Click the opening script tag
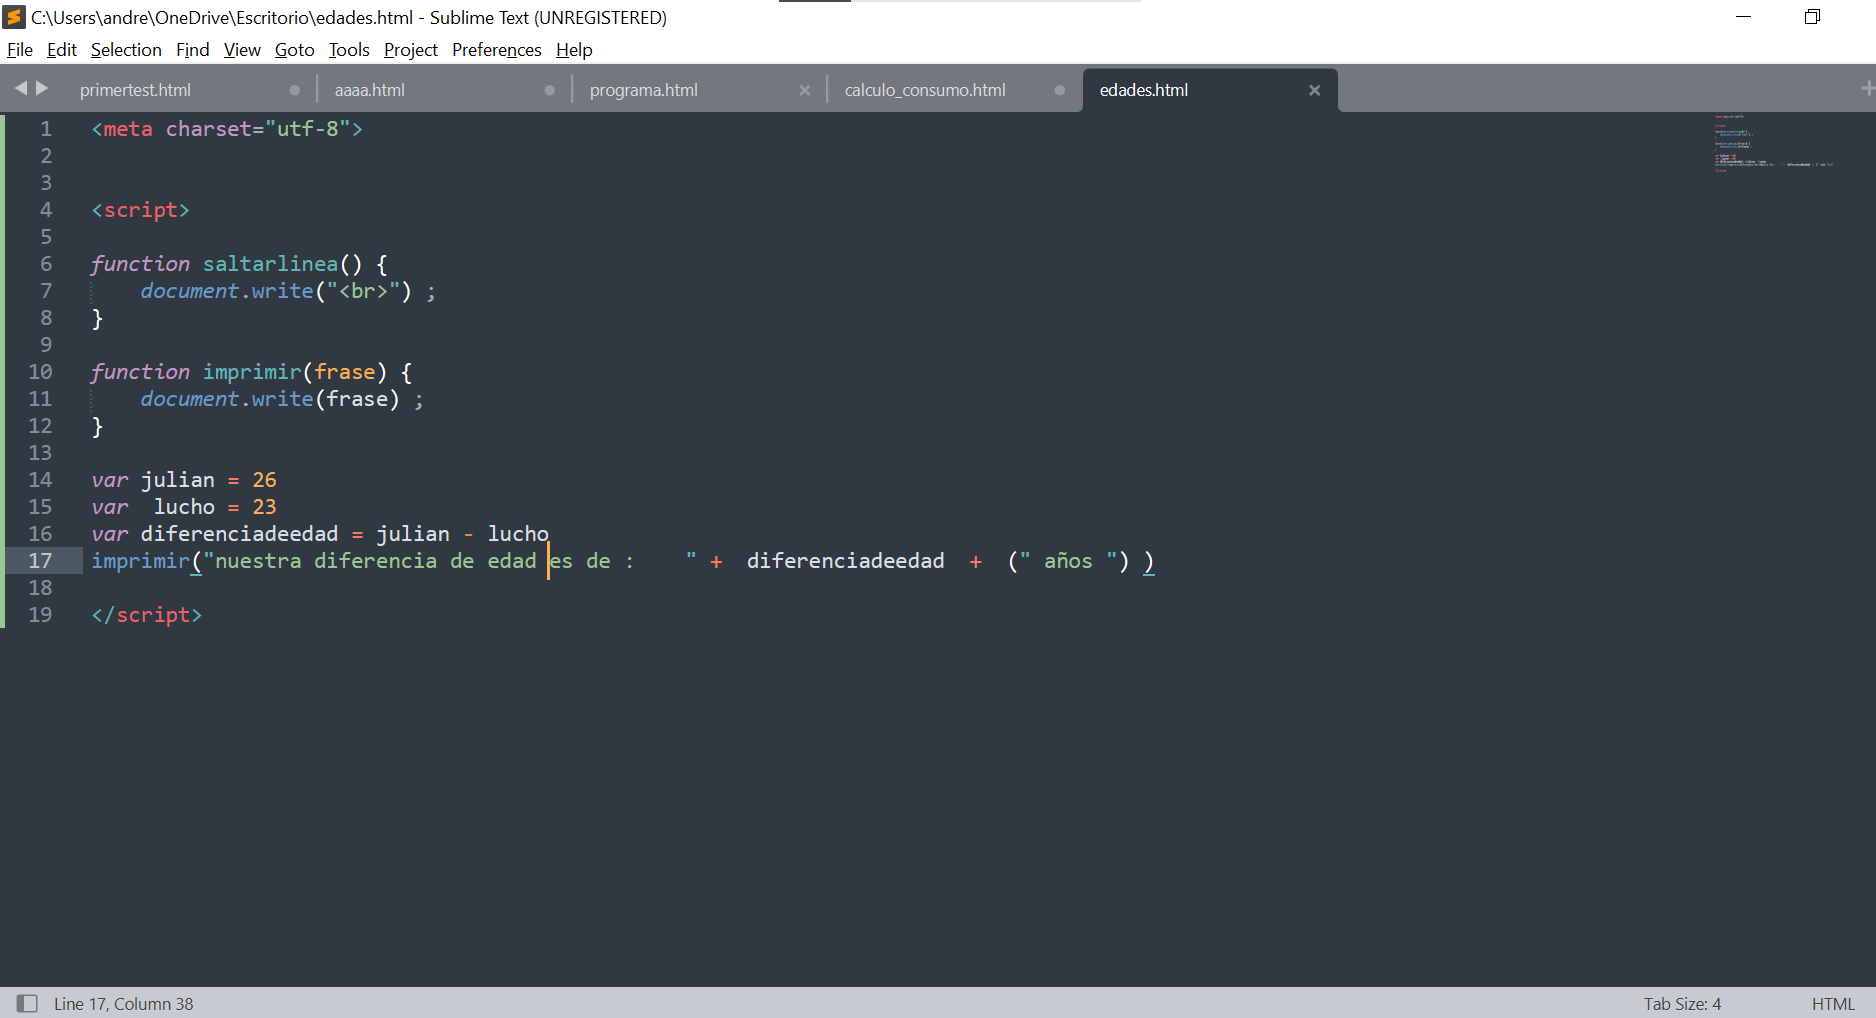 (x=140, y=210)
